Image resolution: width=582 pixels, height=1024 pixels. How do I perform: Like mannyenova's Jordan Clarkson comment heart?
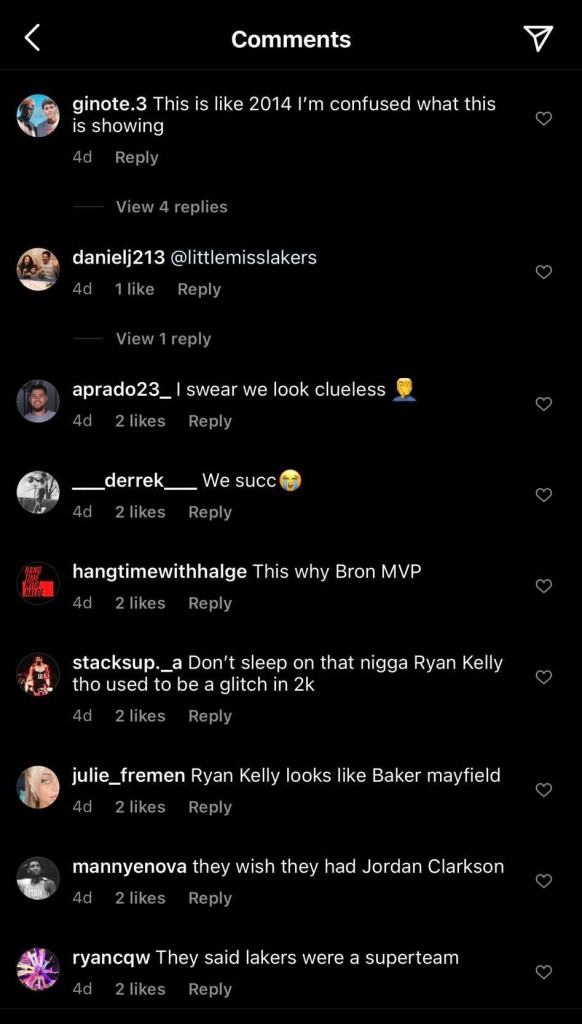coord(544,880)
